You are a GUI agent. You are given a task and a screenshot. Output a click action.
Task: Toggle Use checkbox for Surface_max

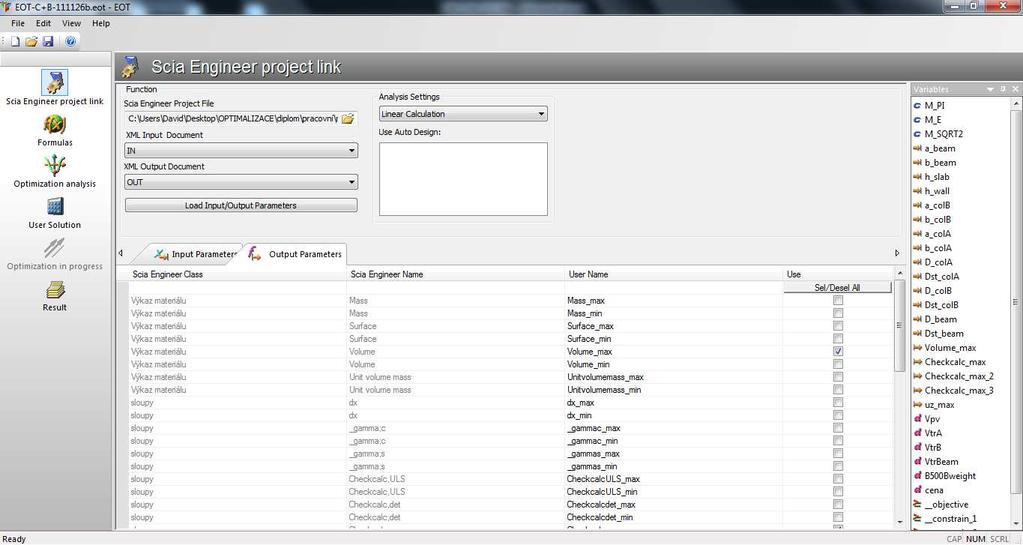point(838,326)
